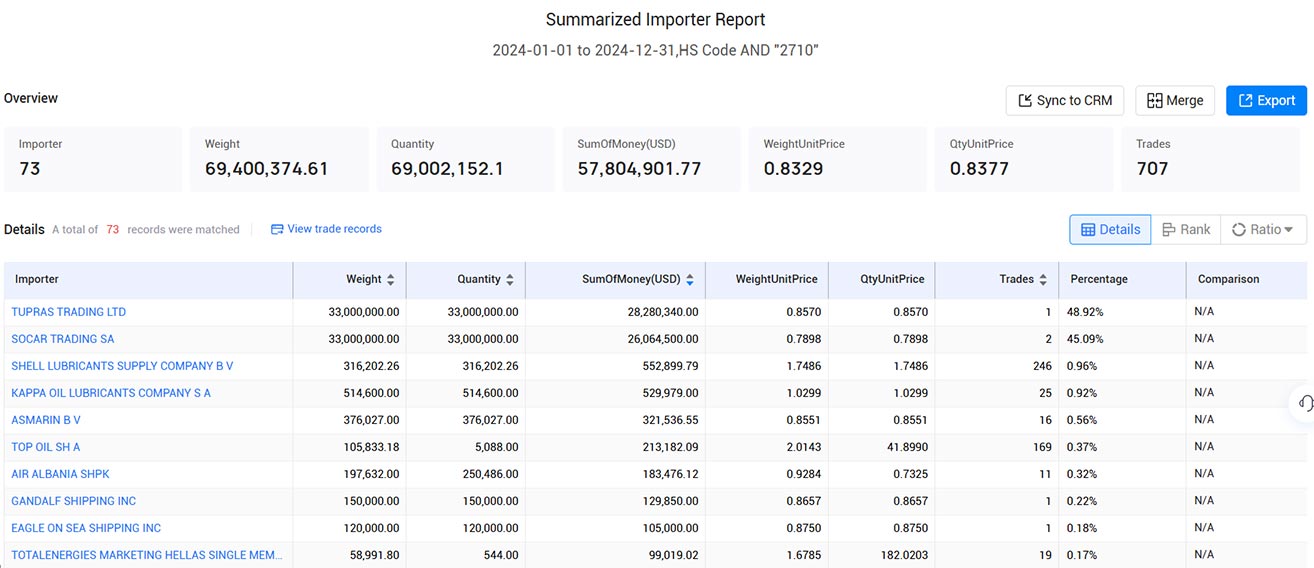This screenshot has height=568, width=1314.
Task: Click the Weight column sort icon
Action: (x=390, y=280)
